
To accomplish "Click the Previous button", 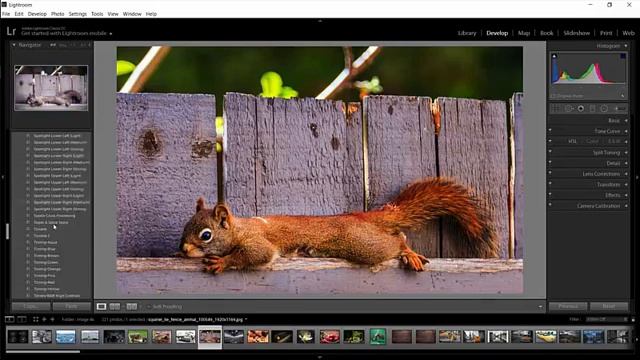I will [568, 306].
